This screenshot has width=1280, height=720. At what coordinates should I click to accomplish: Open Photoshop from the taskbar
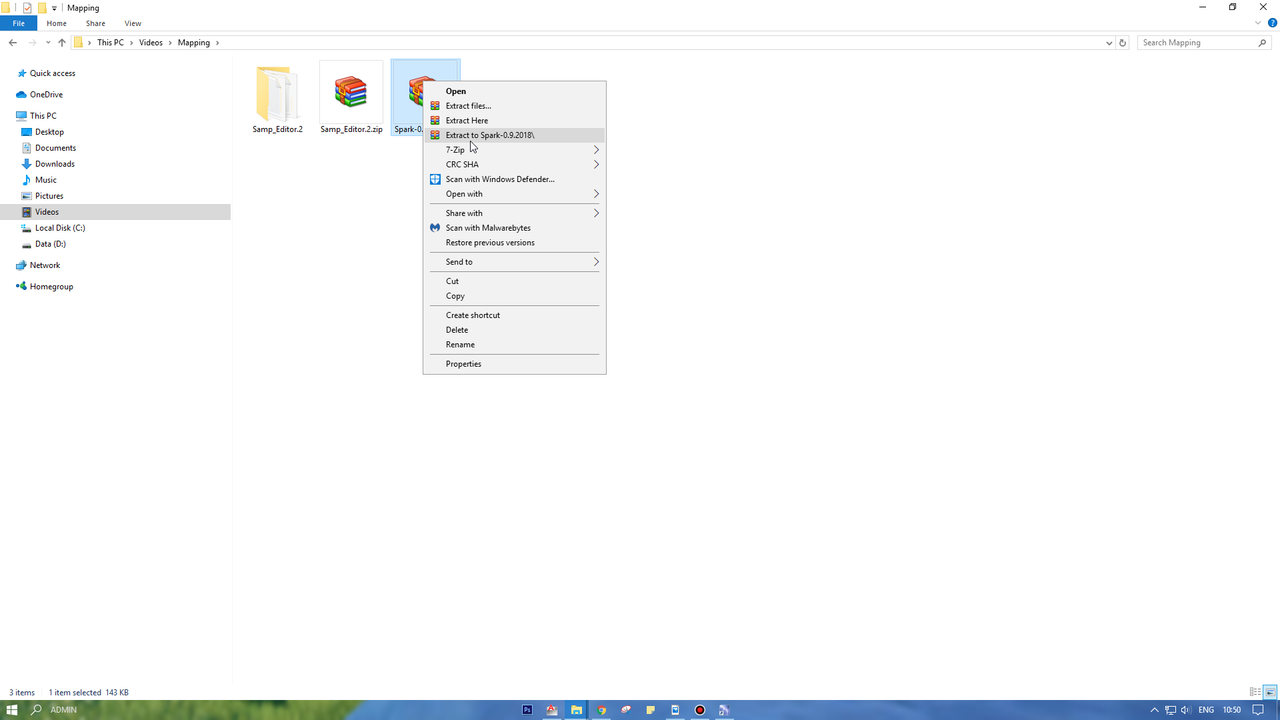[x=527, y=710]
